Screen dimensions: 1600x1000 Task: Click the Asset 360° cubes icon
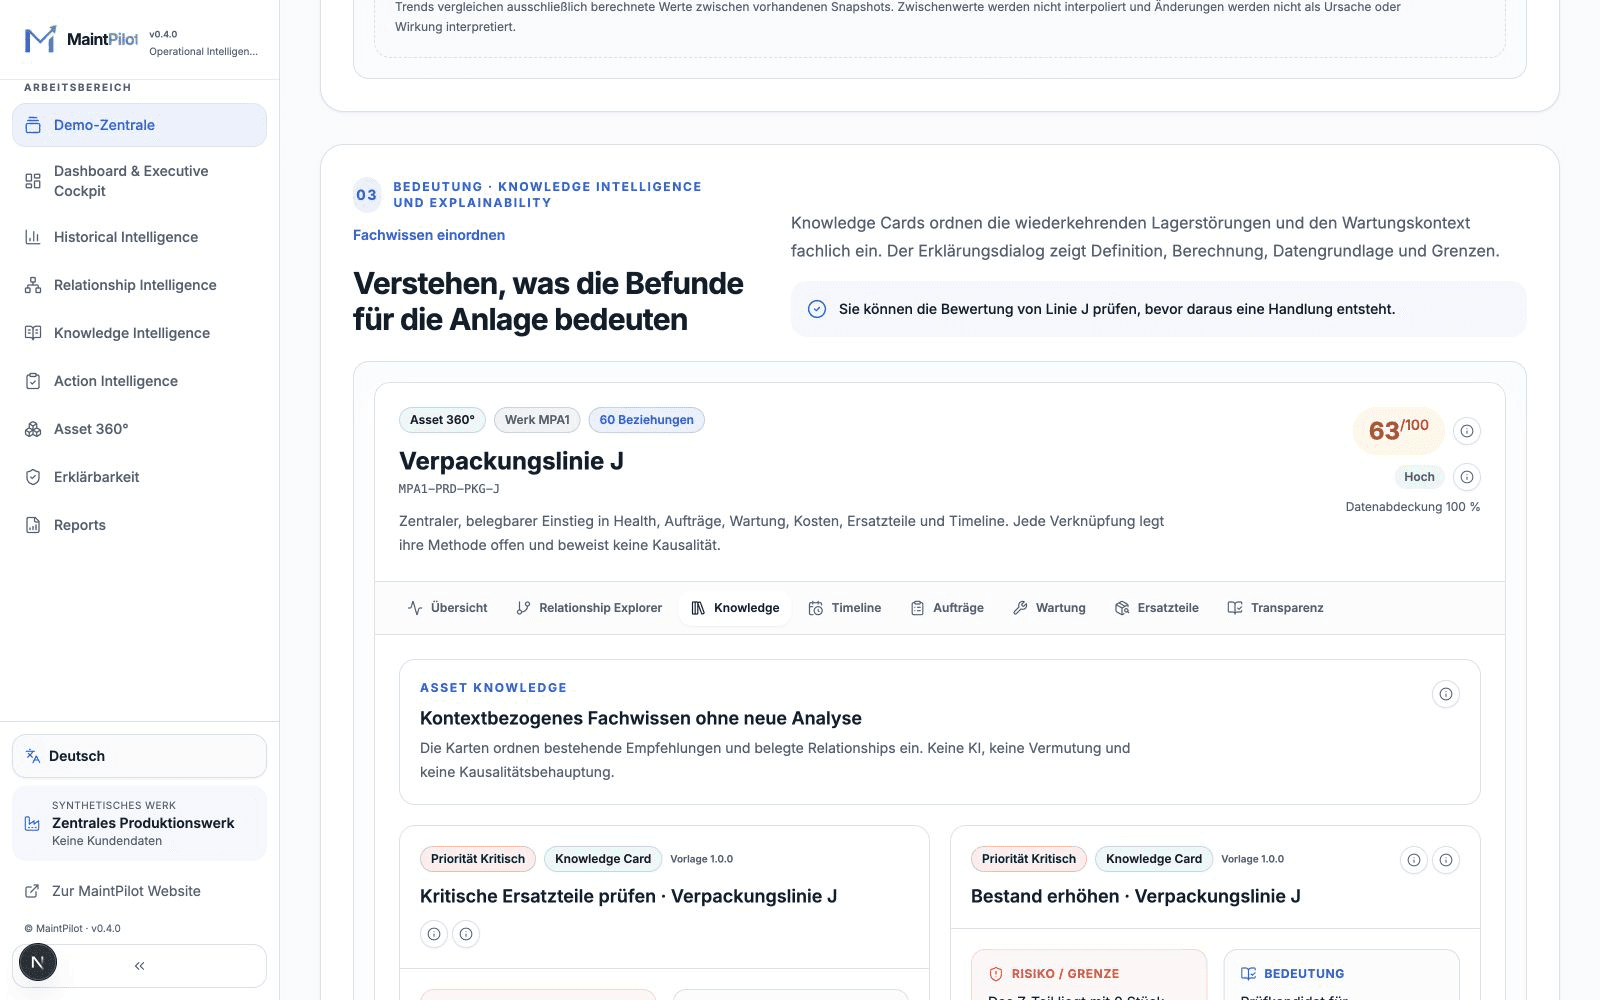click(x=33, y=429)
